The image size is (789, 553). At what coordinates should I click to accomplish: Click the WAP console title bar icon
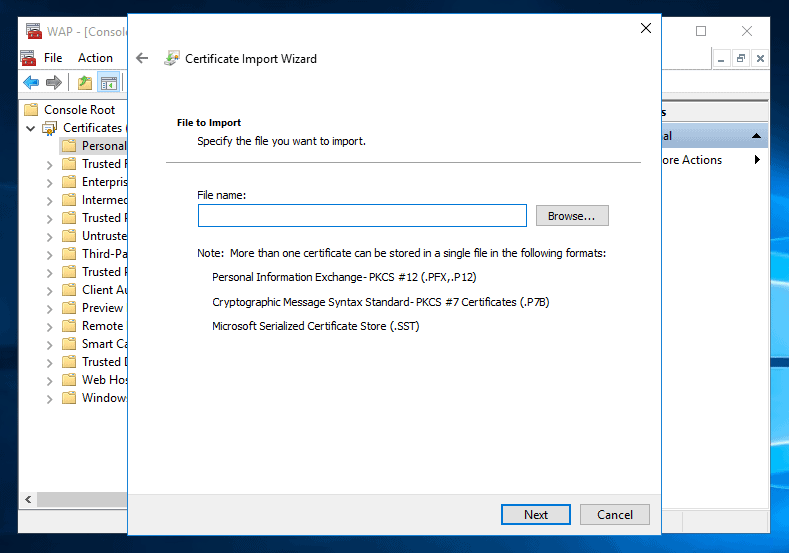click(x=34, y=31)
